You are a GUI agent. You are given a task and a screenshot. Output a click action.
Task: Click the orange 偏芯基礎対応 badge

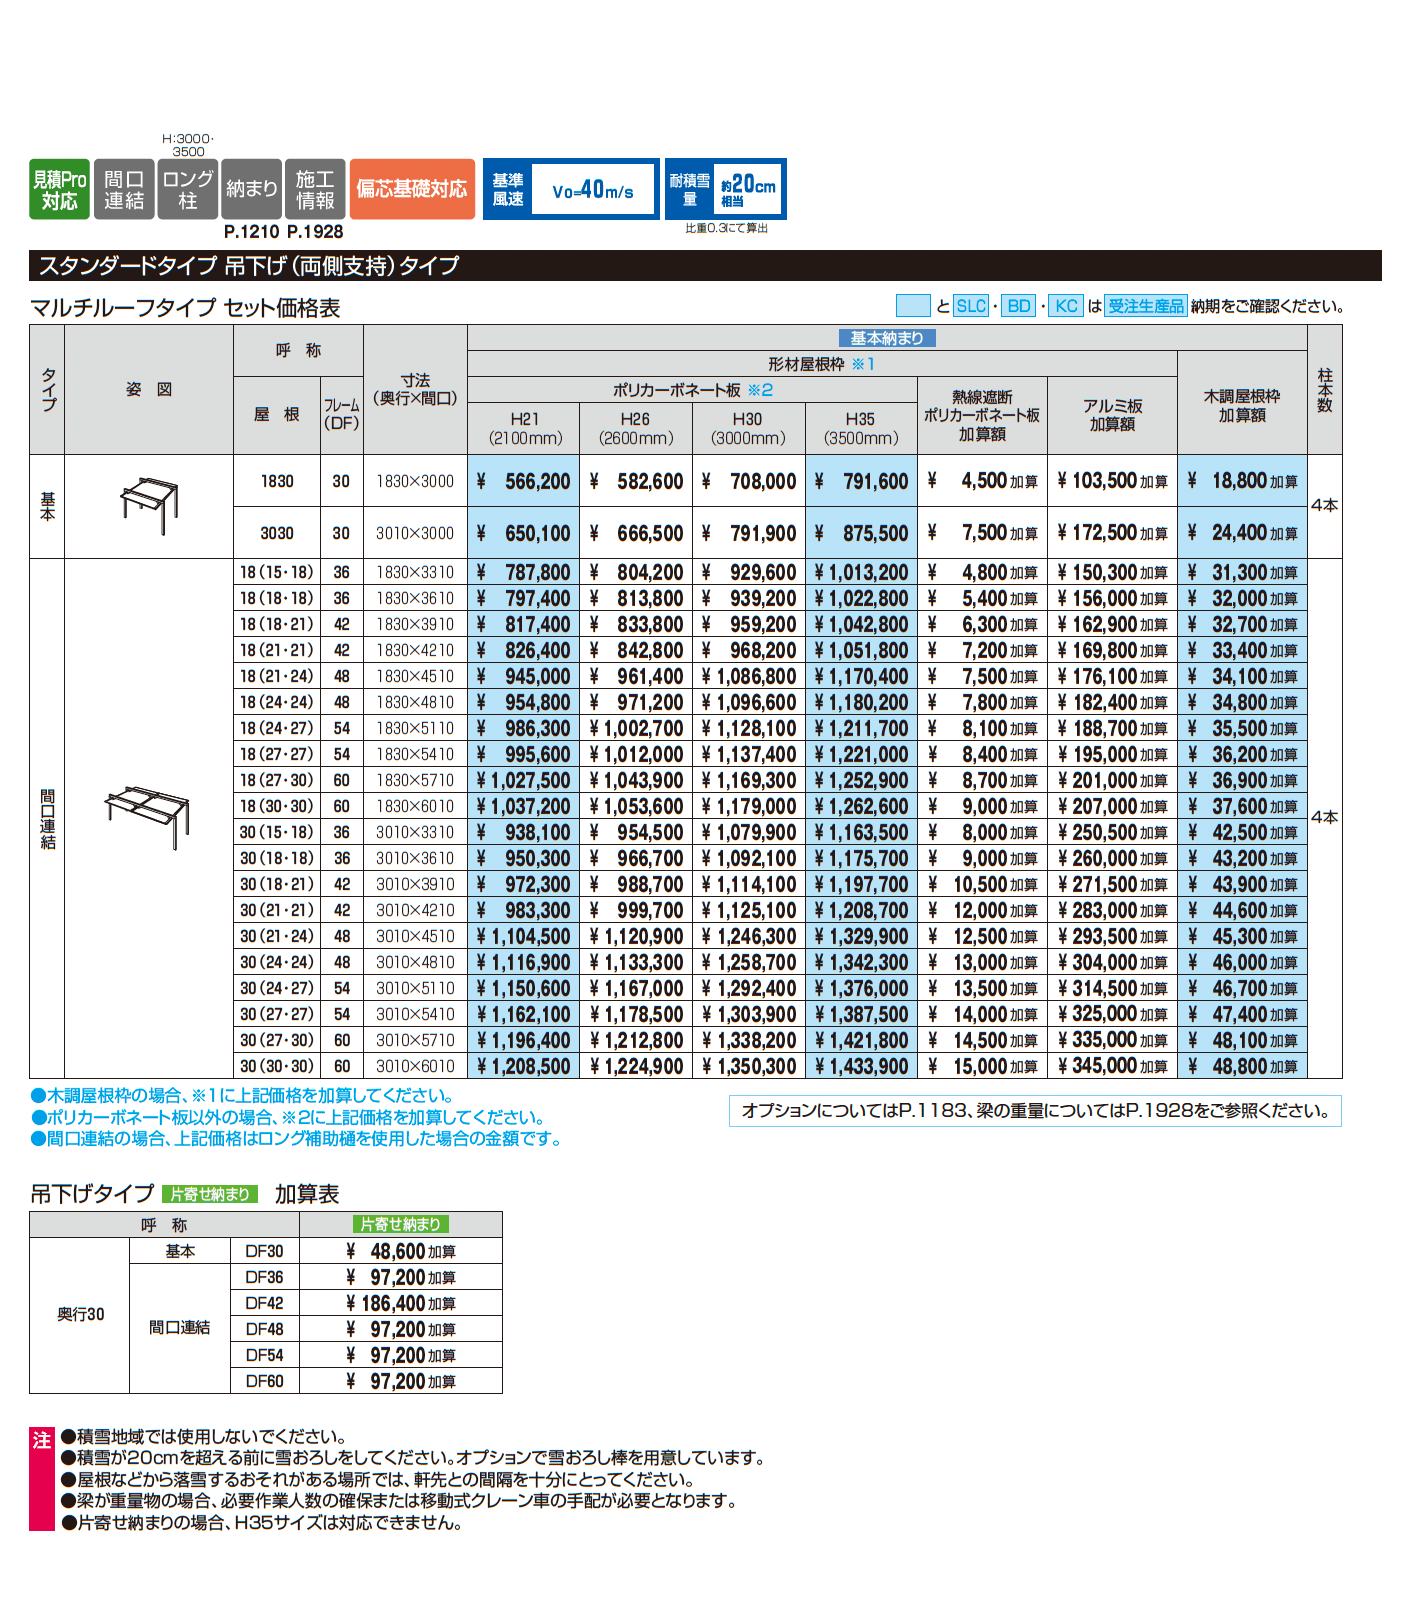click(x=411, y=189)
